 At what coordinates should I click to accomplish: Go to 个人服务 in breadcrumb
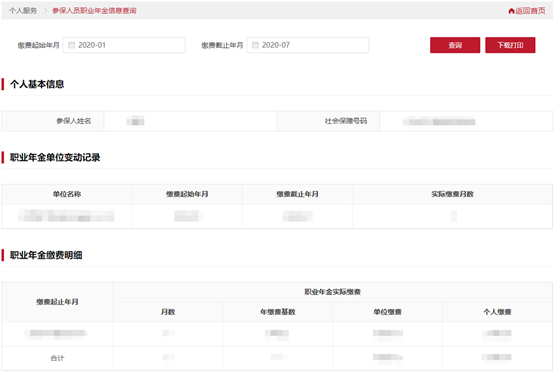23,11
